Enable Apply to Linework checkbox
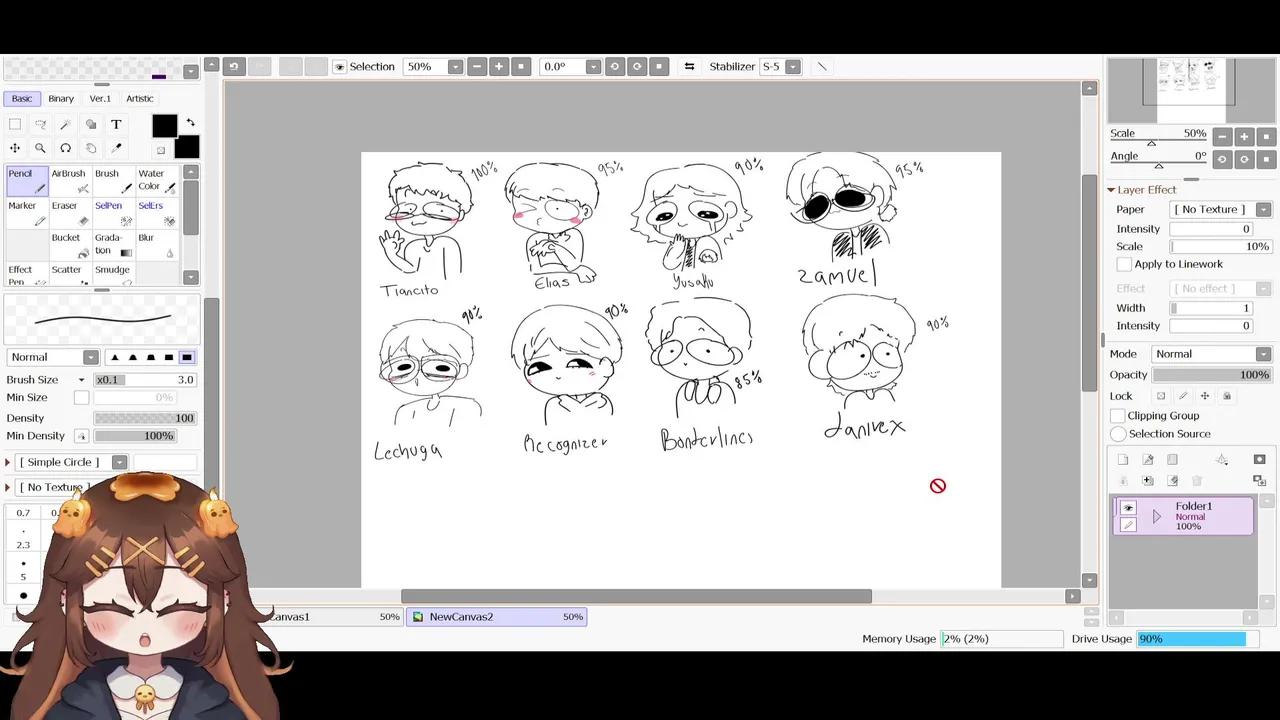 click(1124, 264)
